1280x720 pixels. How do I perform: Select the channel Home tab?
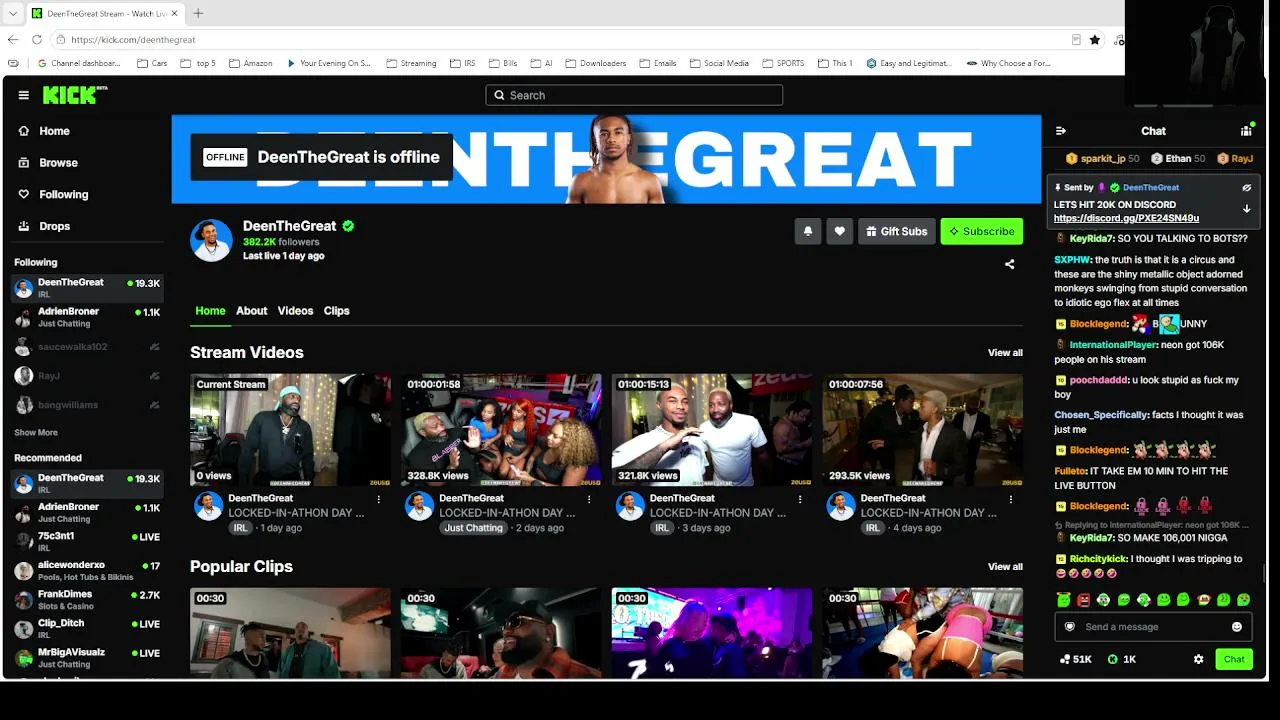click(x=210, y=311)
